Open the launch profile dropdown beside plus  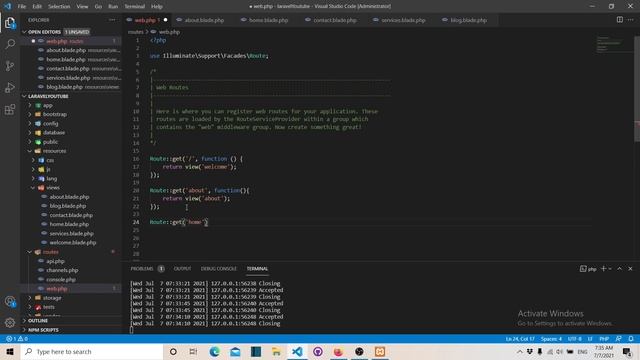610,269
